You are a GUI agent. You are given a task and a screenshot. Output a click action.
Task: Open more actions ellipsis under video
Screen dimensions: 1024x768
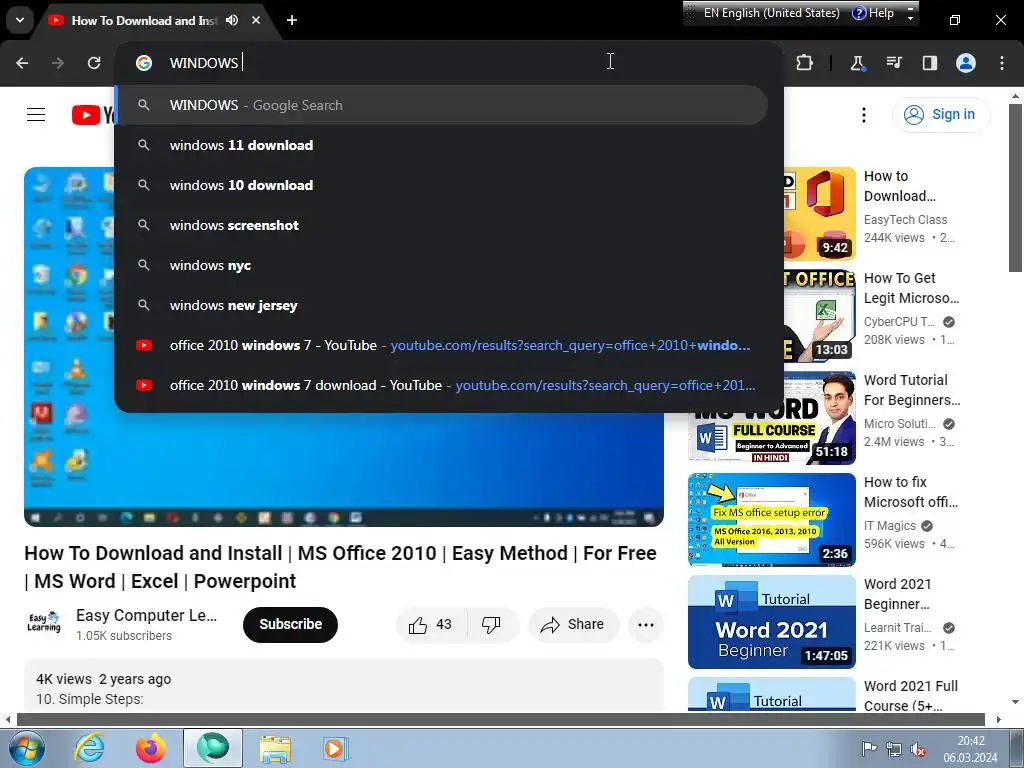pos(646,624)
